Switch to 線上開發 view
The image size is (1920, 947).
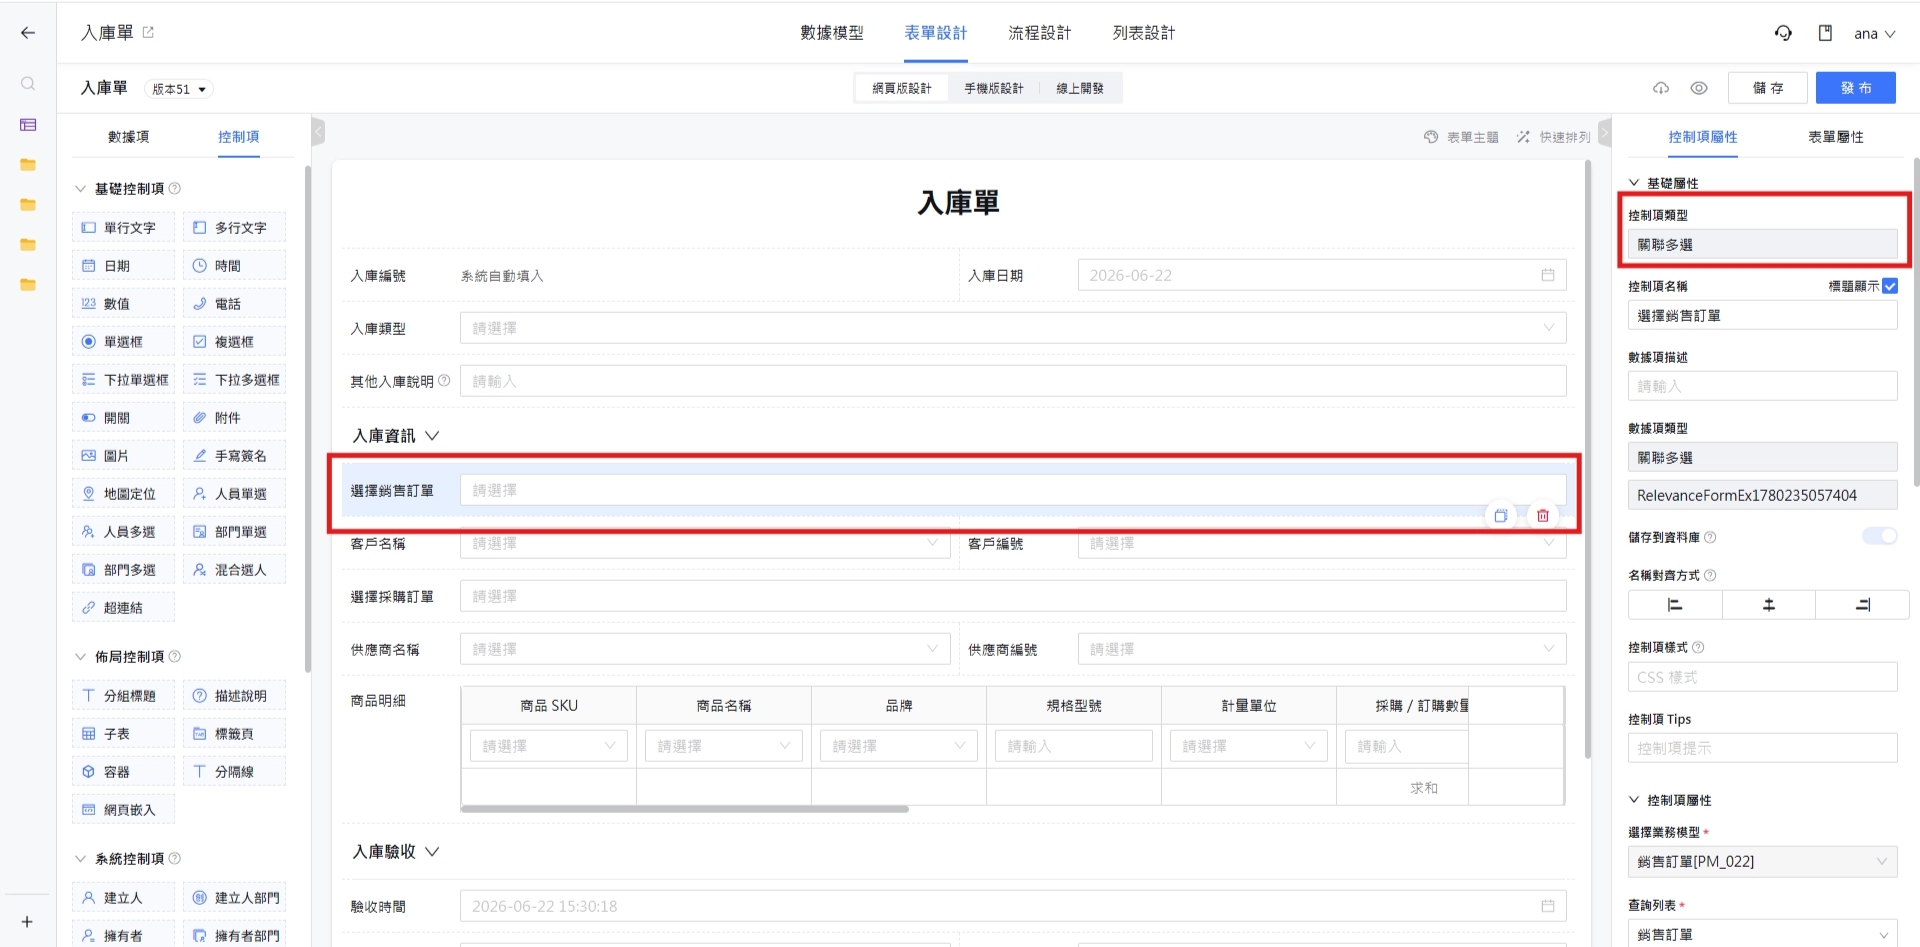pyautogui.click(x=1080, y=88)
